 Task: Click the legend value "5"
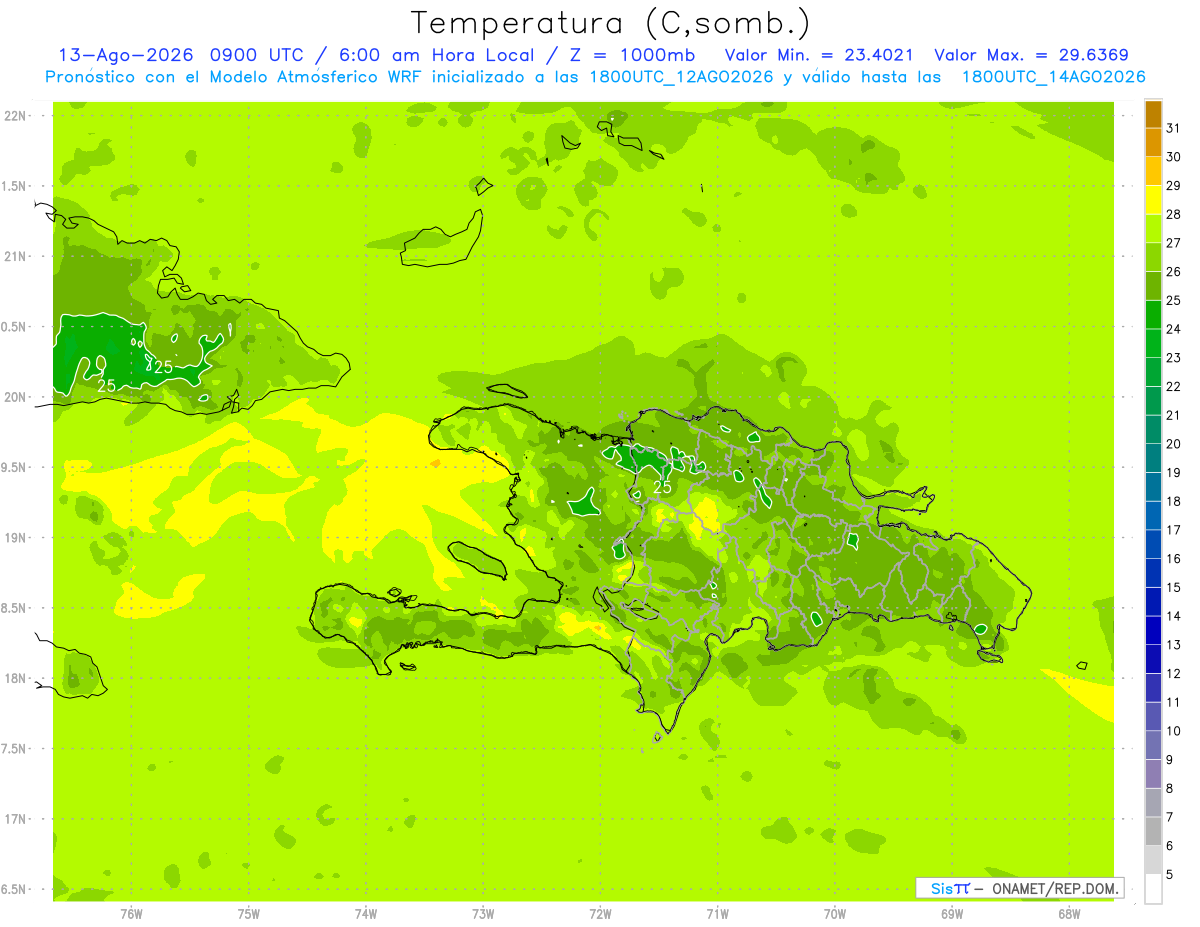point(1170,875)
